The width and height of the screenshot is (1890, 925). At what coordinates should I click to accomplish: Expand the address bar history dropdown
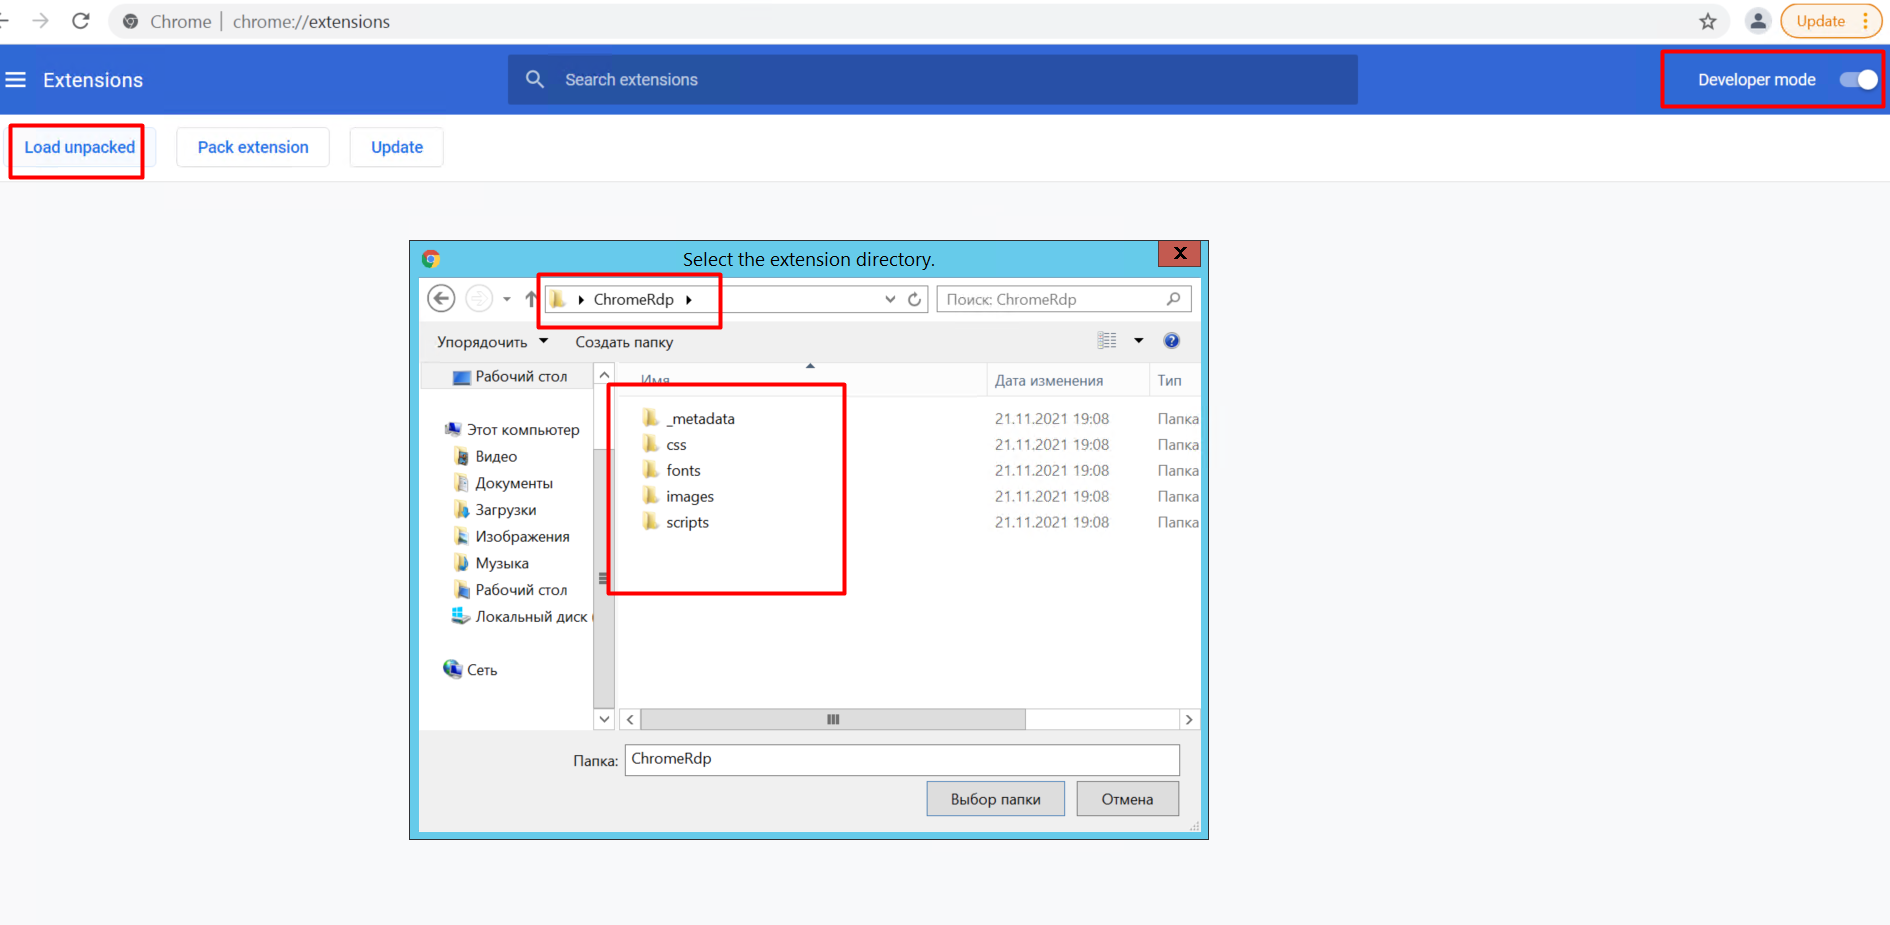point(890,299)
